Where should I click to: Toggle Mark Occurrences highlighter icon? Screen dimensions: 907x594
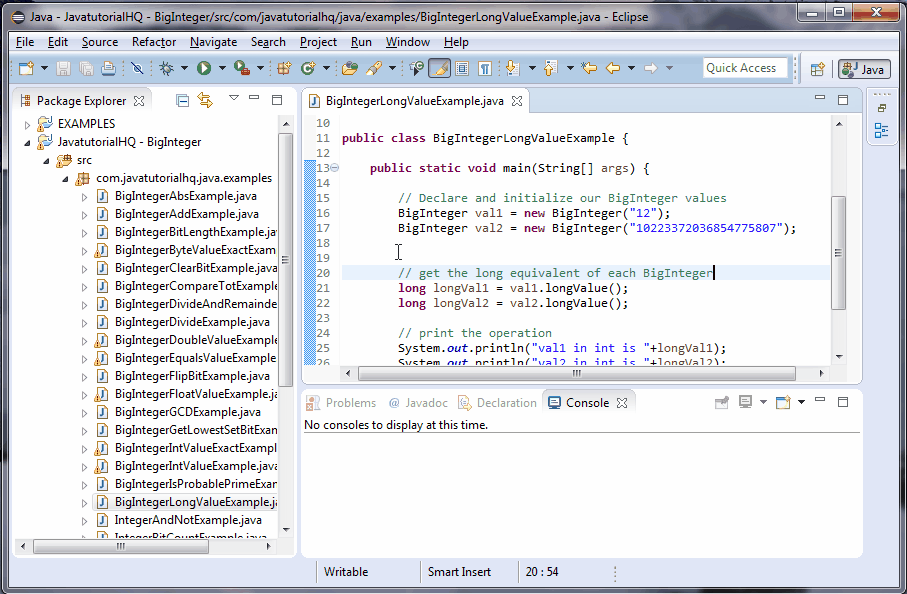438,69
